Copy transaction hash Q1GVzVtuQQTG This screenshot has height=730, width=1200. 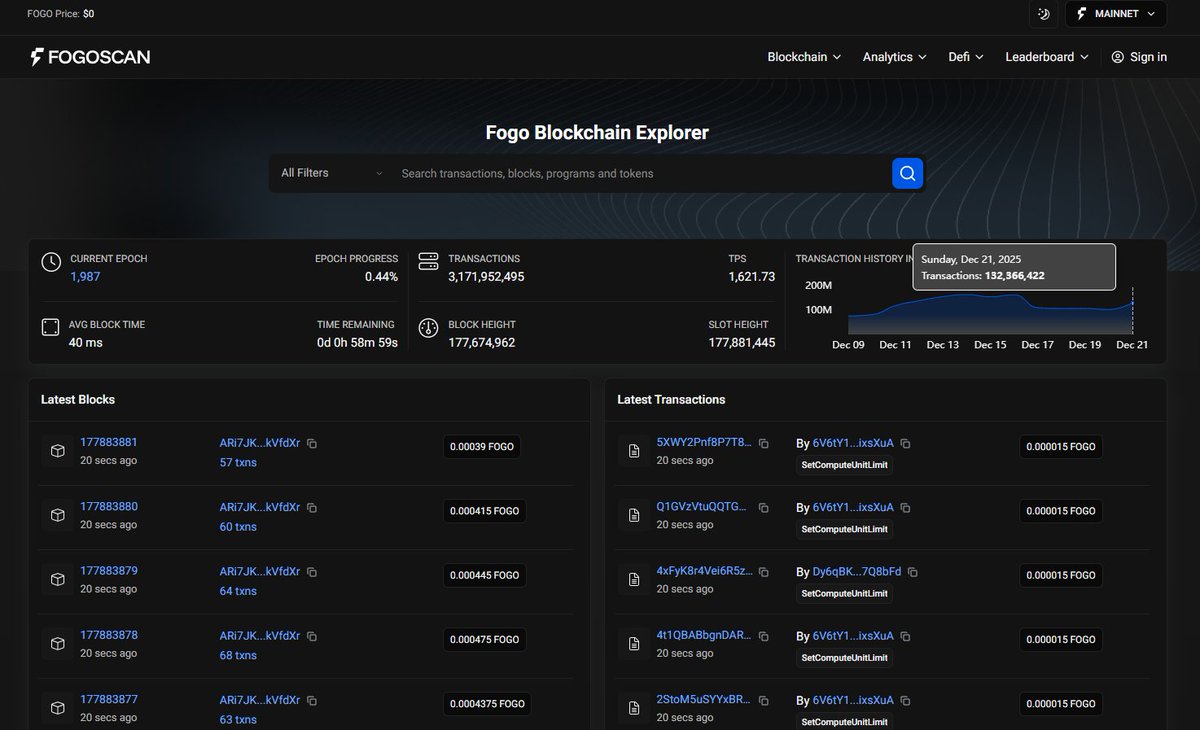763,507
